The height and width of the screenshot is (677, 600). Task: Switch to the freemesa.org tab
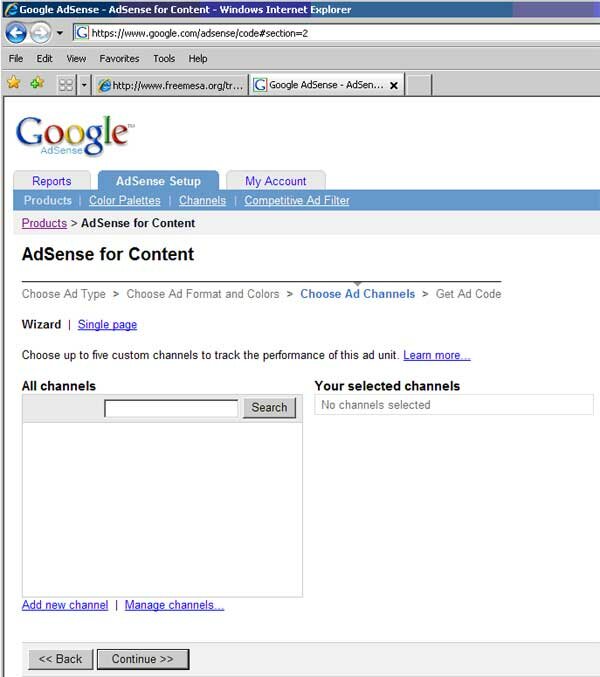coord(171,85)
